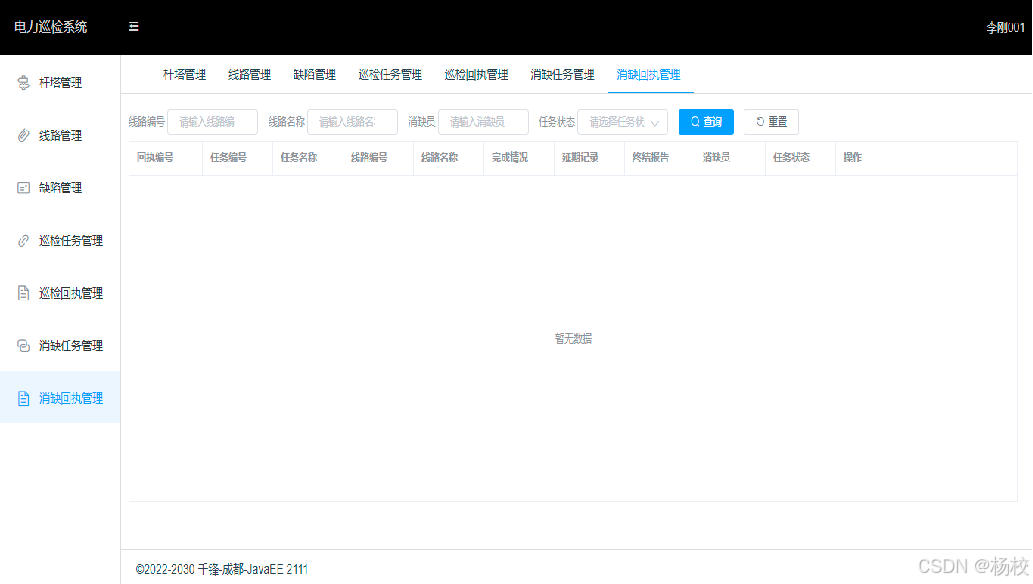The height and width of the screenshot is (584, 1033).
Task: Select the 巡检回执管理 document icon
Action: 25,292
